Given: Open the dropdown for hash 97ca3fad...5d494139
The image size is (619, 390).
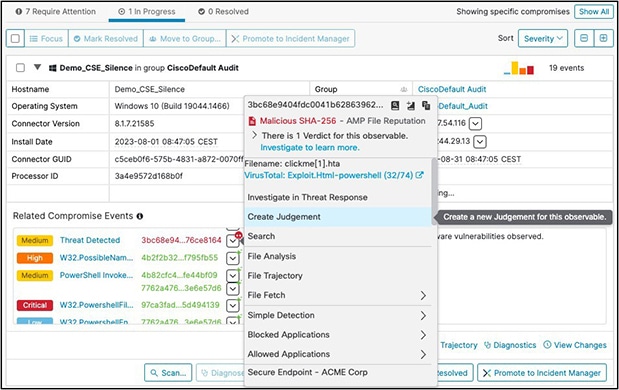Looking at the screenshot, I should pyautogui.click(x=233, y=305).
